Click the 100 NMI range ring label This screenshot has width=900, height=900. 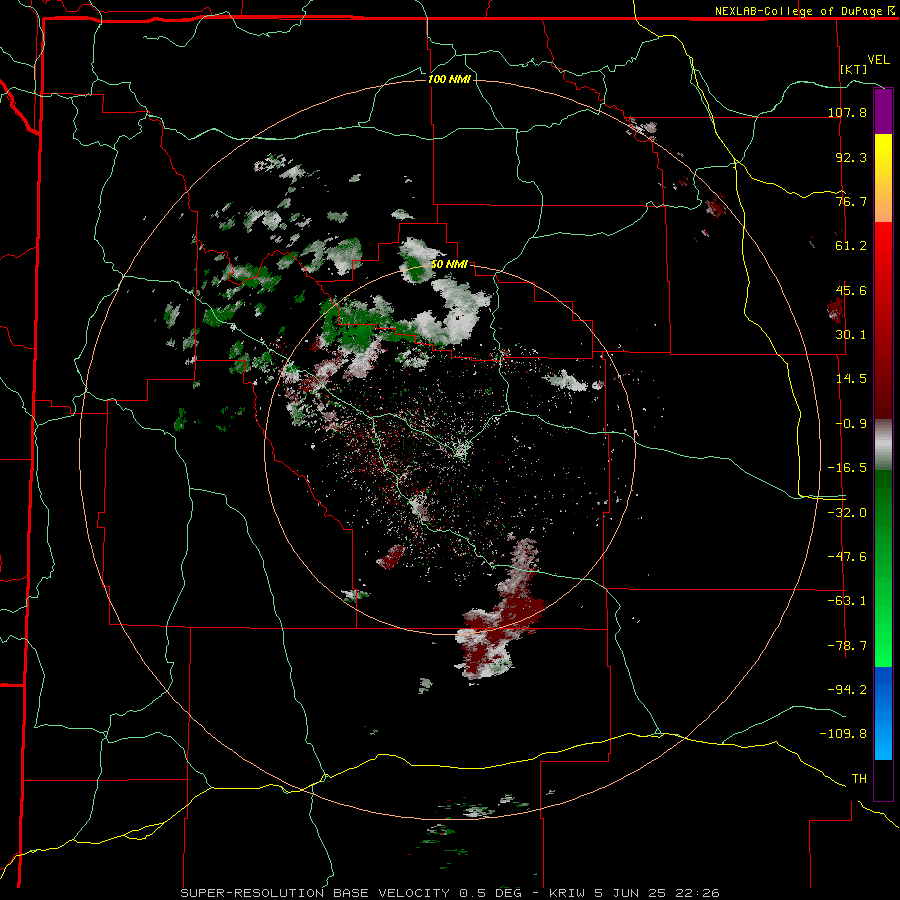point(449,79)
